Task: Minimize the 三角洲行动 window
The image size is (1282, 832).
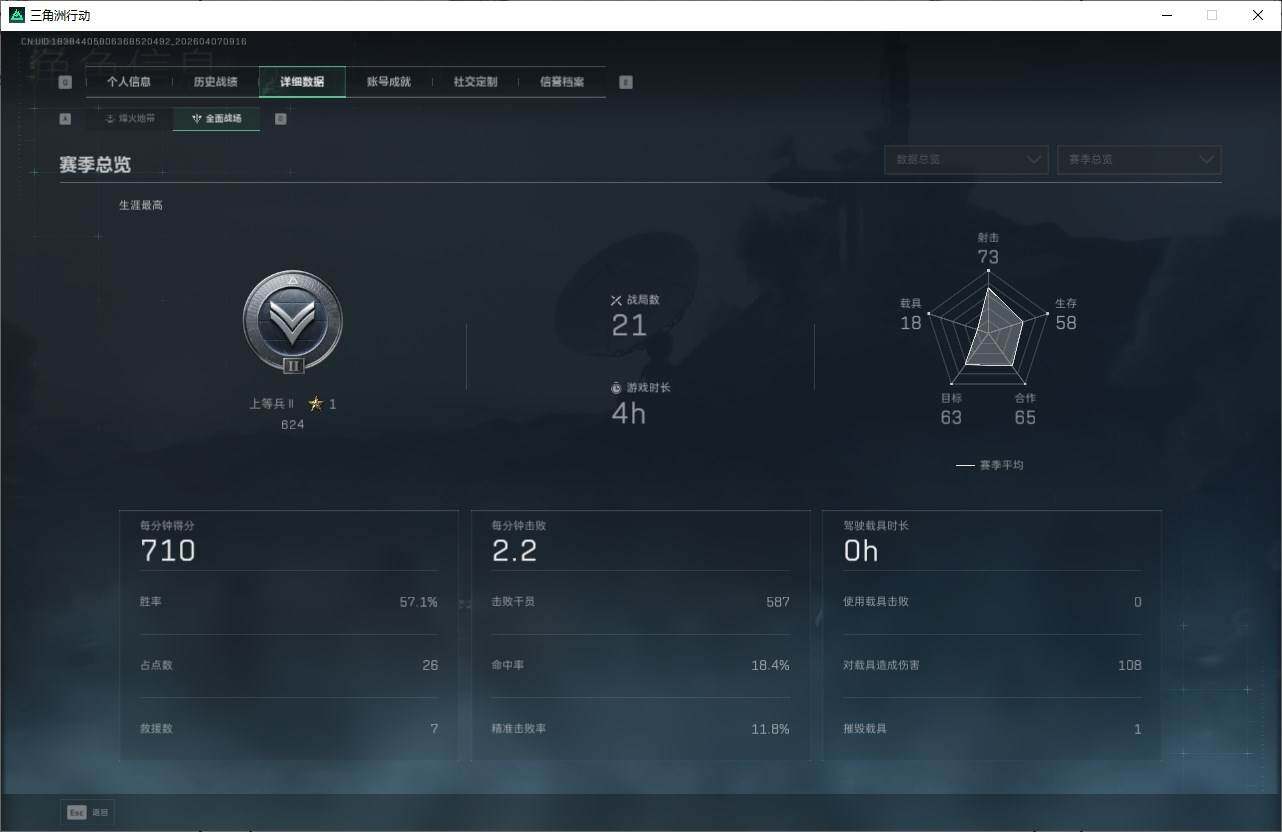Action: click(x=1167, y=15)
